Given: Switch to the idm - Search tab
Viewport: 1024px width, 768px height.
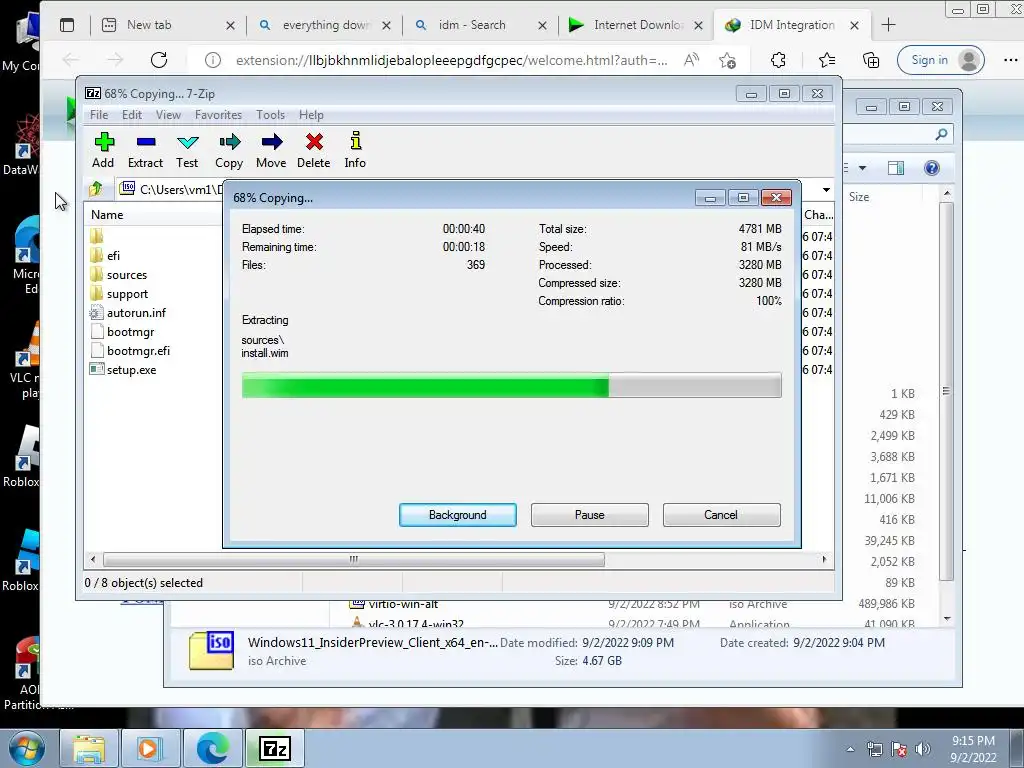Looking at the screenshot, I should pos(481,25).
